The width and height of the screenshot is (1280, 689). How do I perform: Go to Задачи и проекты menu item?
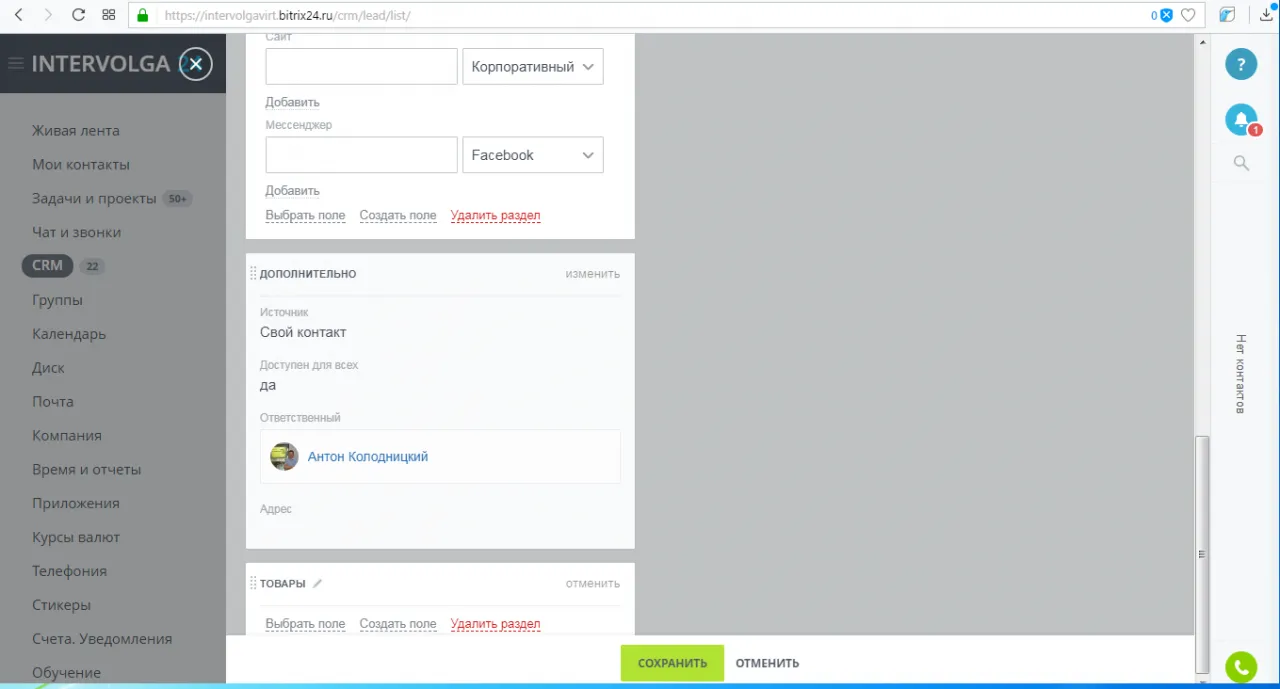click(x=94, y=198)
